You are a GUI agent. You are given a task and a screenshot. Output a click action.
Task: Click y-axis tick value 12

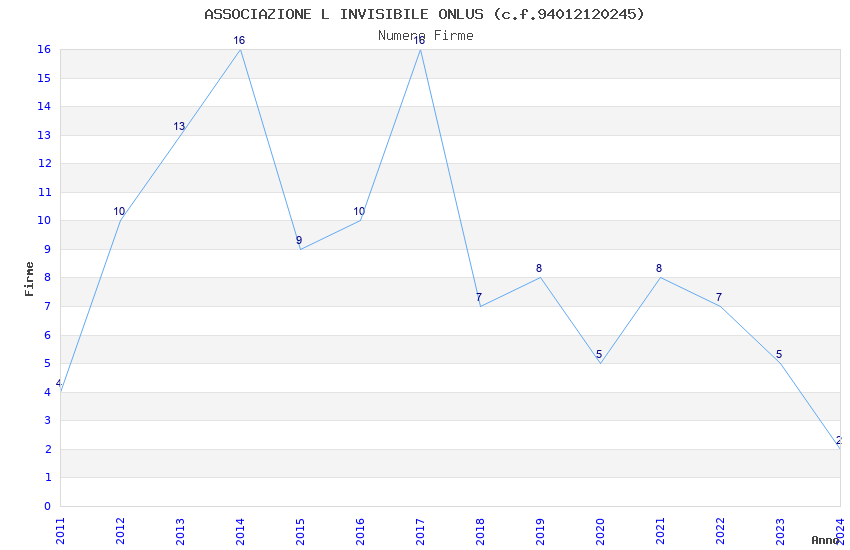point(44,163)
